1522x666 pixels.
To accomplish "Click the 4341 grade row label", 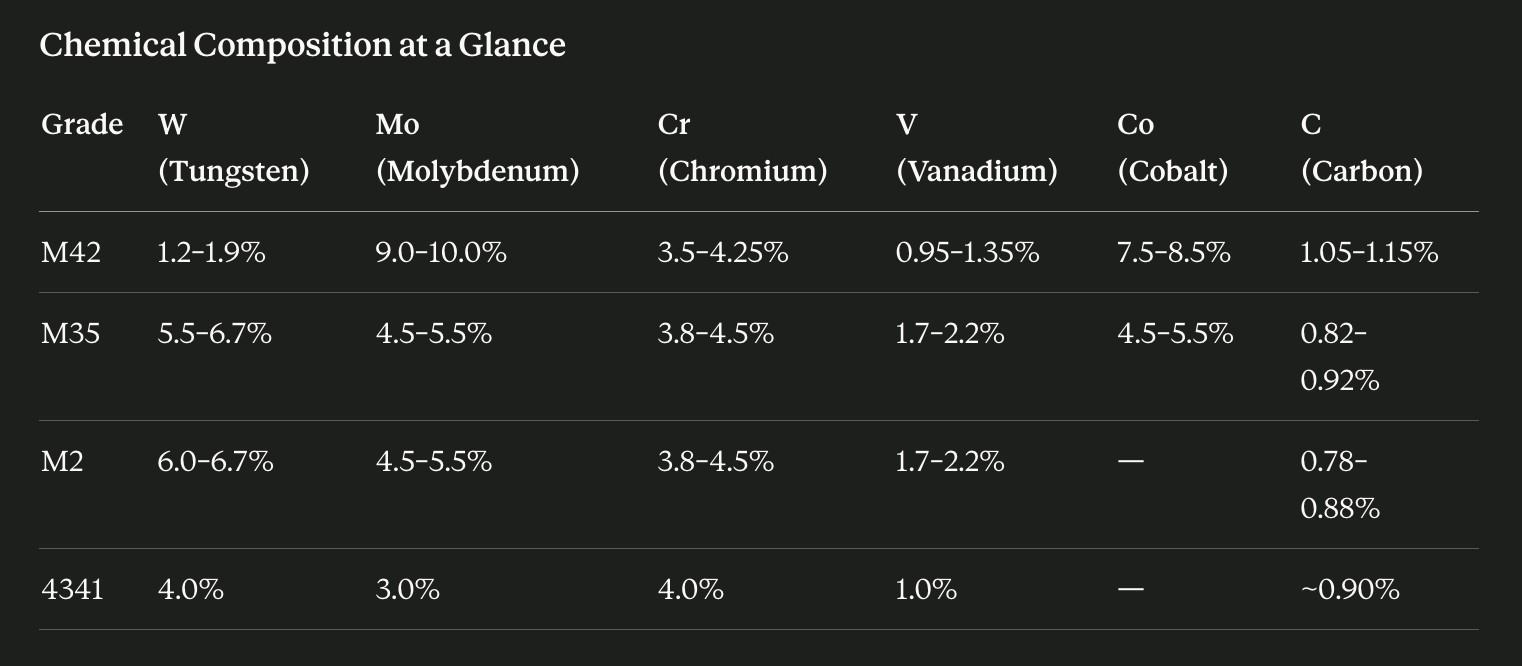I will 72,589.
